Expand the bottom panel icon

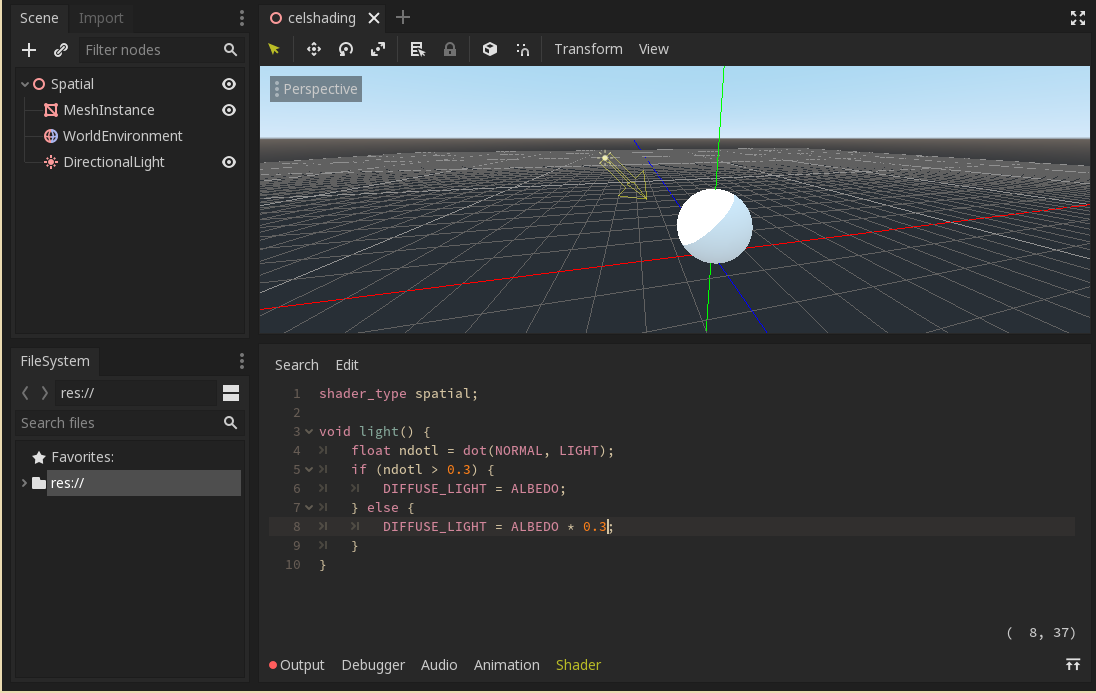(x=1073, y=664)
